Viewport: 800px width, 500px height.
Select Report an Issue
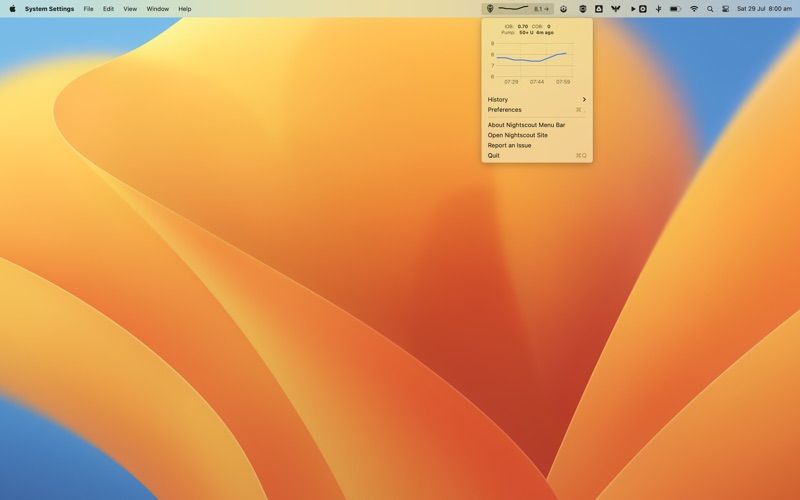click(537, 145)
